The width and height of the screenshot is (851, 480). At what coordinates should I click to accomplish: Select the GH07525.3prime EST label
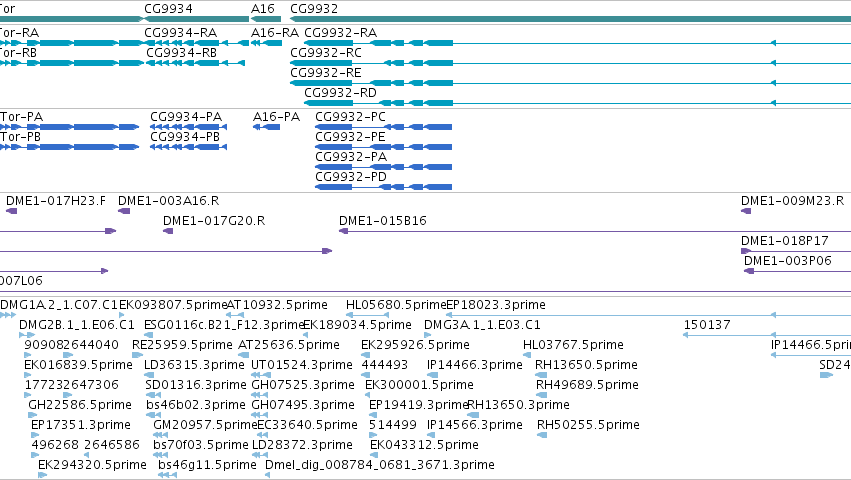[303, 386]
